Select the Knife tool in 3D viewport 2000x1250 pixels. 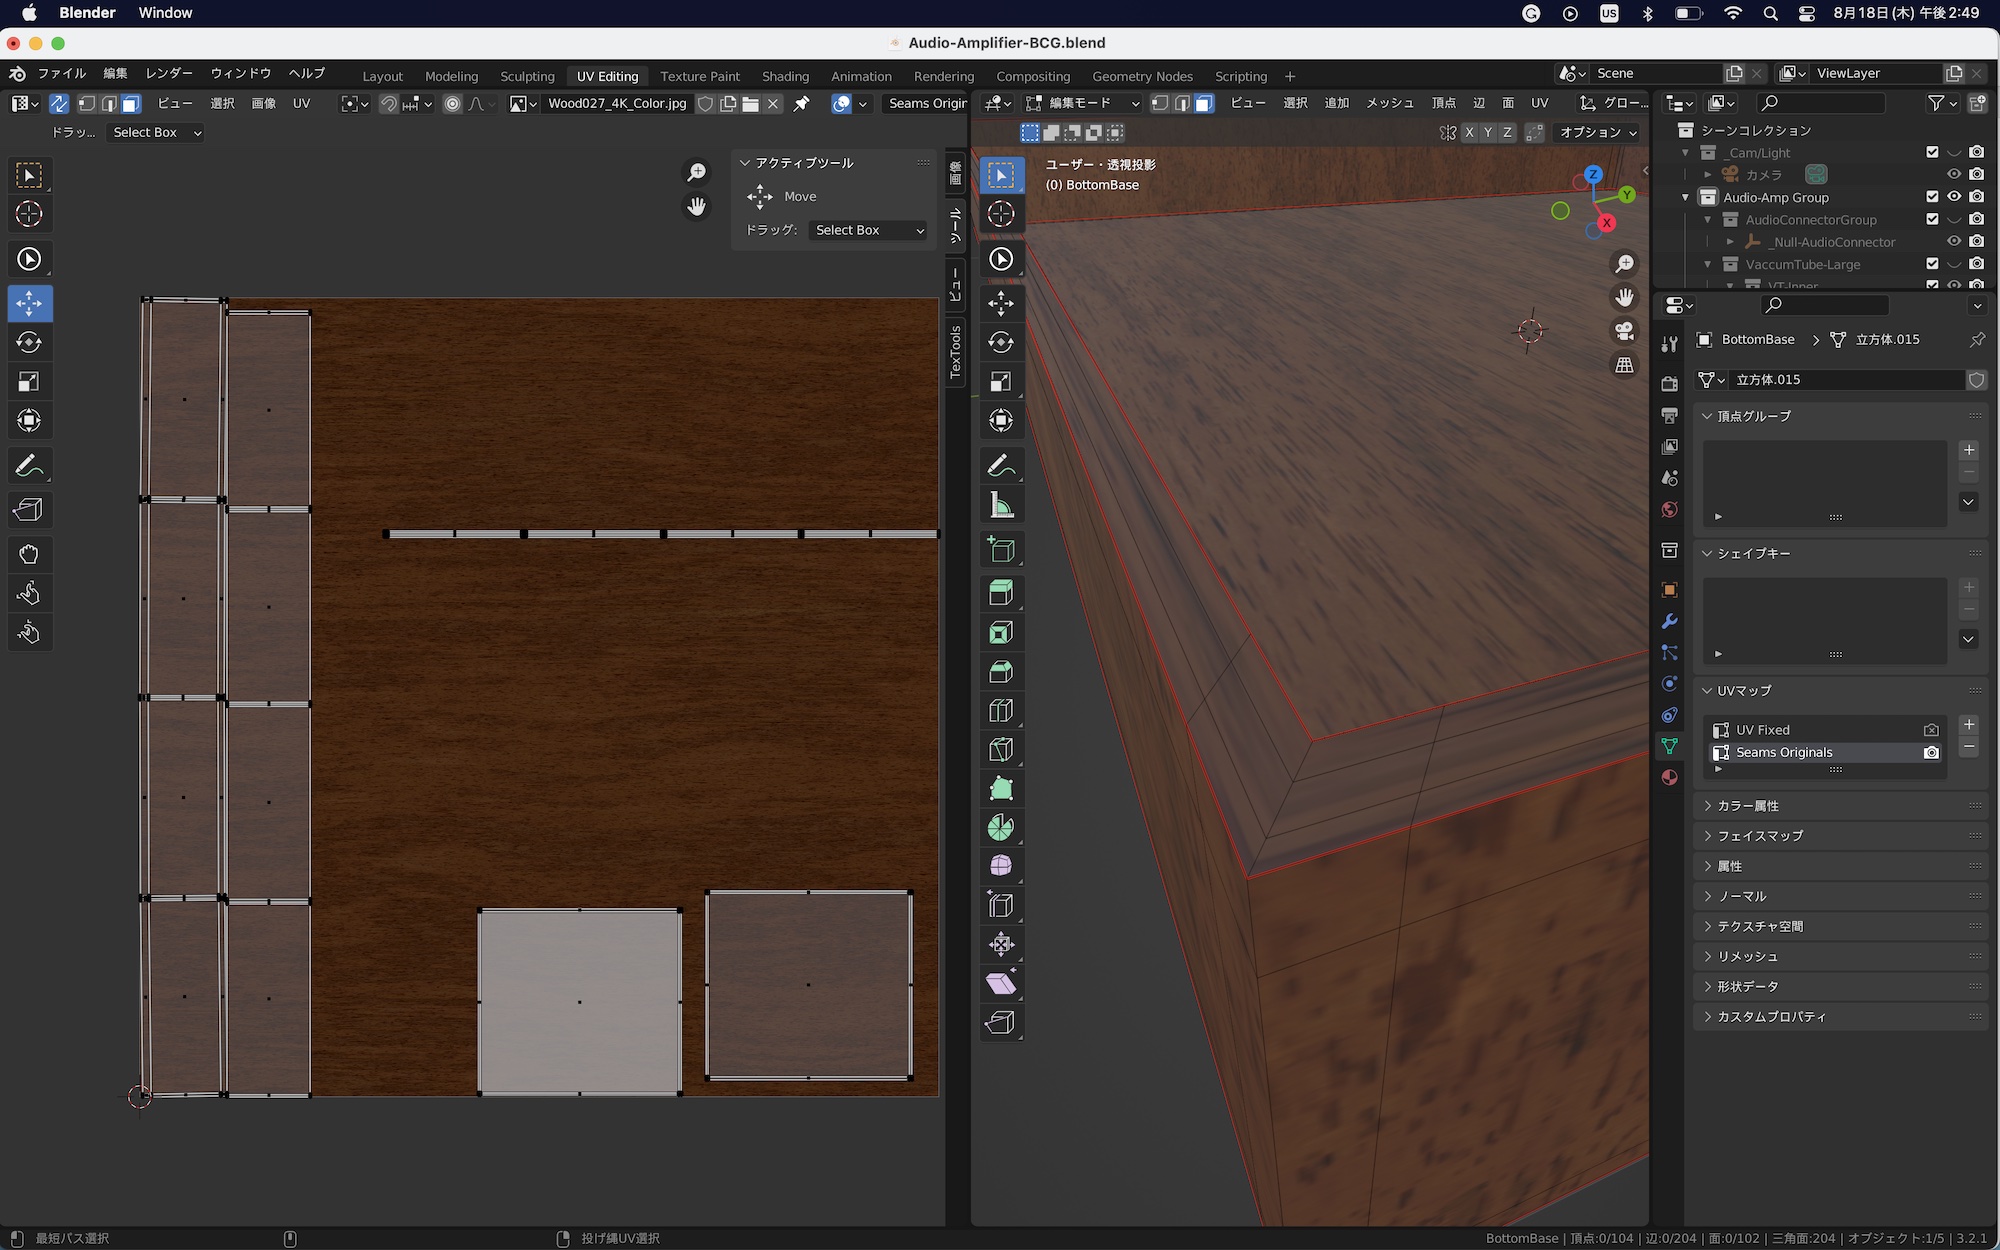1001,749
